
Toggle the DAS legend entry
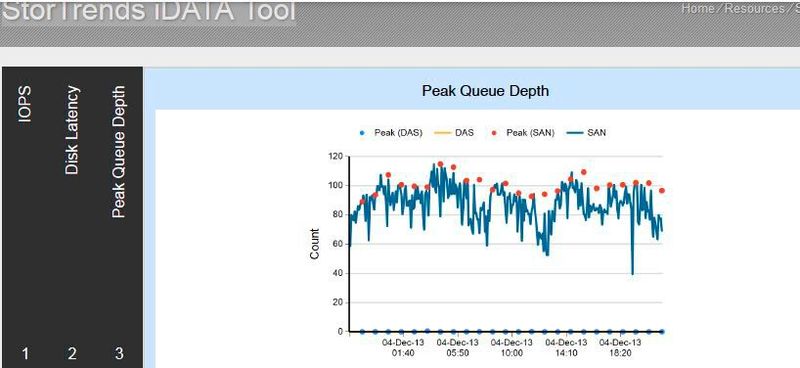pyautogui.click(x=454, y=133)
